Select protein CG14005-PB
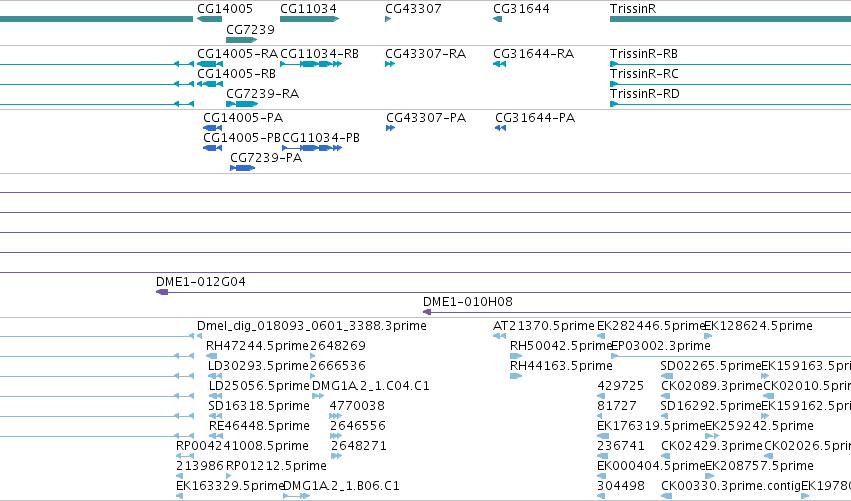The width and height of the screenshot is (851, 501). tap(242, 137)
